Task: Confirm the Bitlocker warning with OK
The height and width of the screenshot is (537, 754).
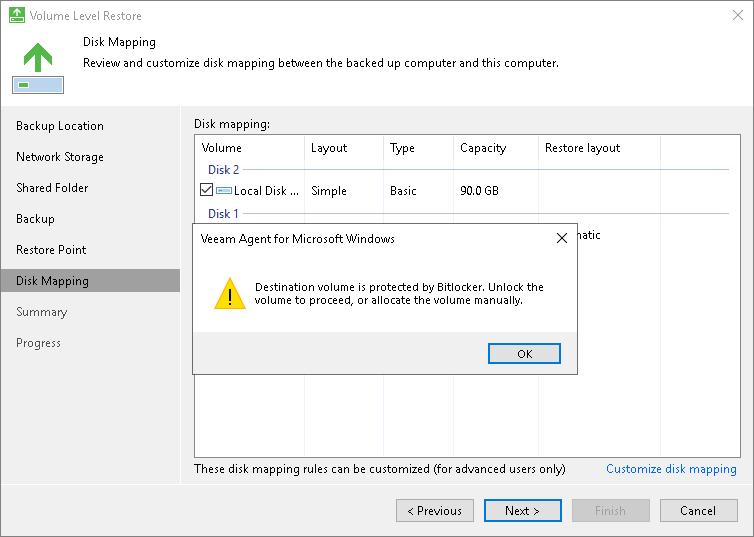Action: pos(524,354)
